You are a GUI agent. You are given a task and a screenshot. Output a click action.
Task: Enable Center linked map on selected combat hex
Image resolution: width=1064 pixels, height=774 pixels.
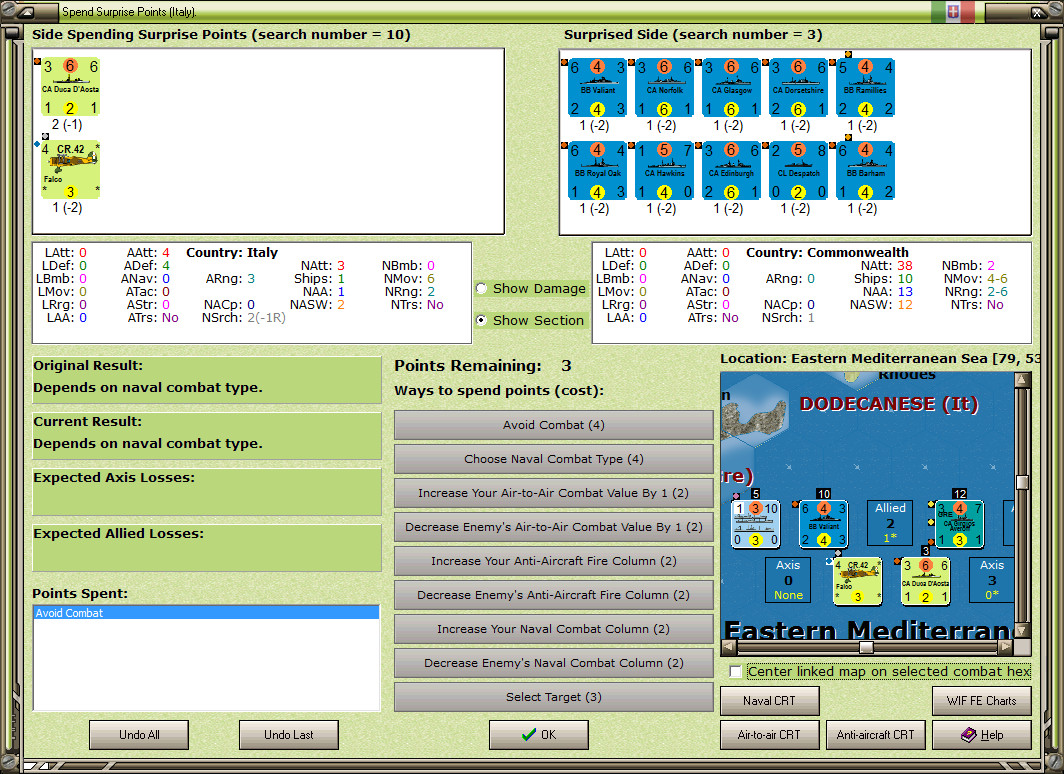735,672
